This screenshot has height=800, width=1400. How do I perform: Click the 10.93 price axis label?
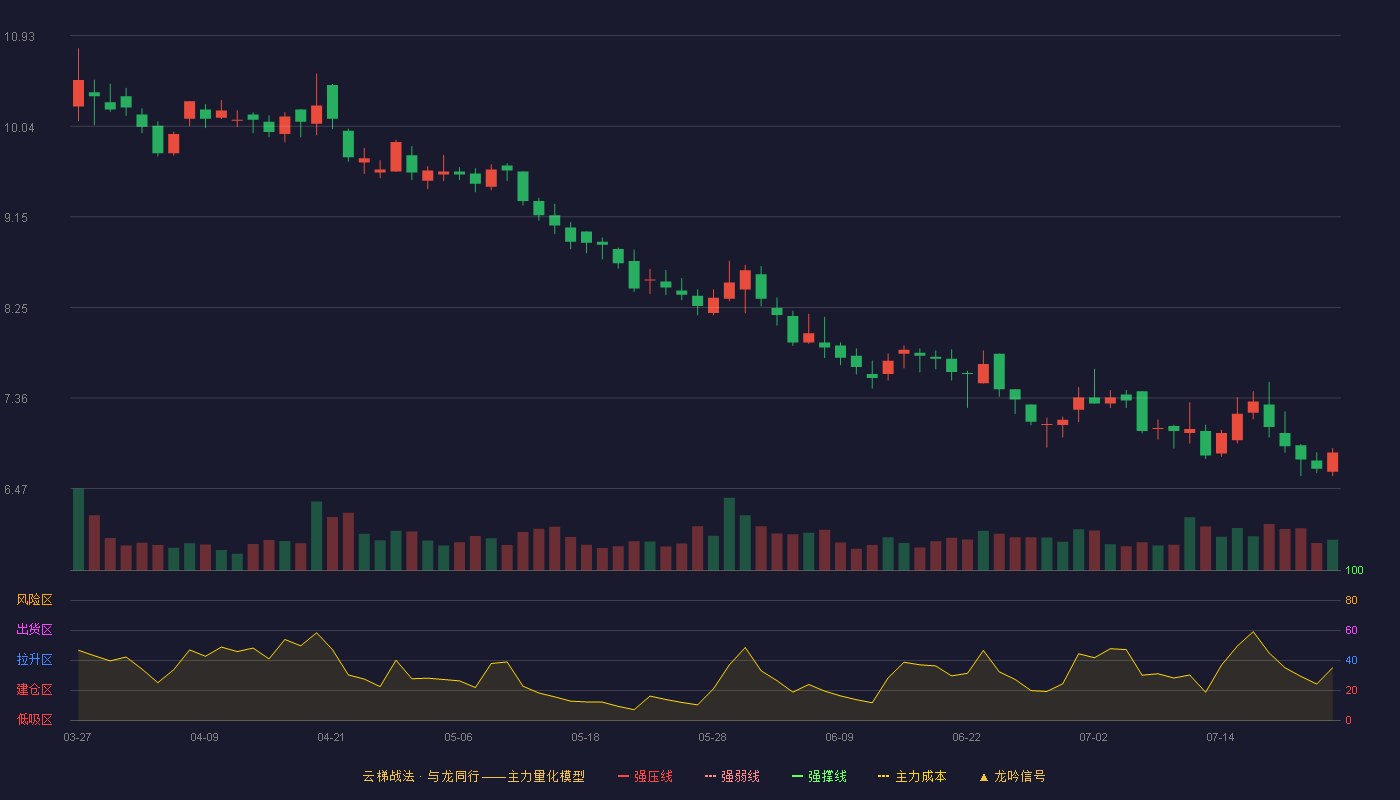(x=19, y=37)
